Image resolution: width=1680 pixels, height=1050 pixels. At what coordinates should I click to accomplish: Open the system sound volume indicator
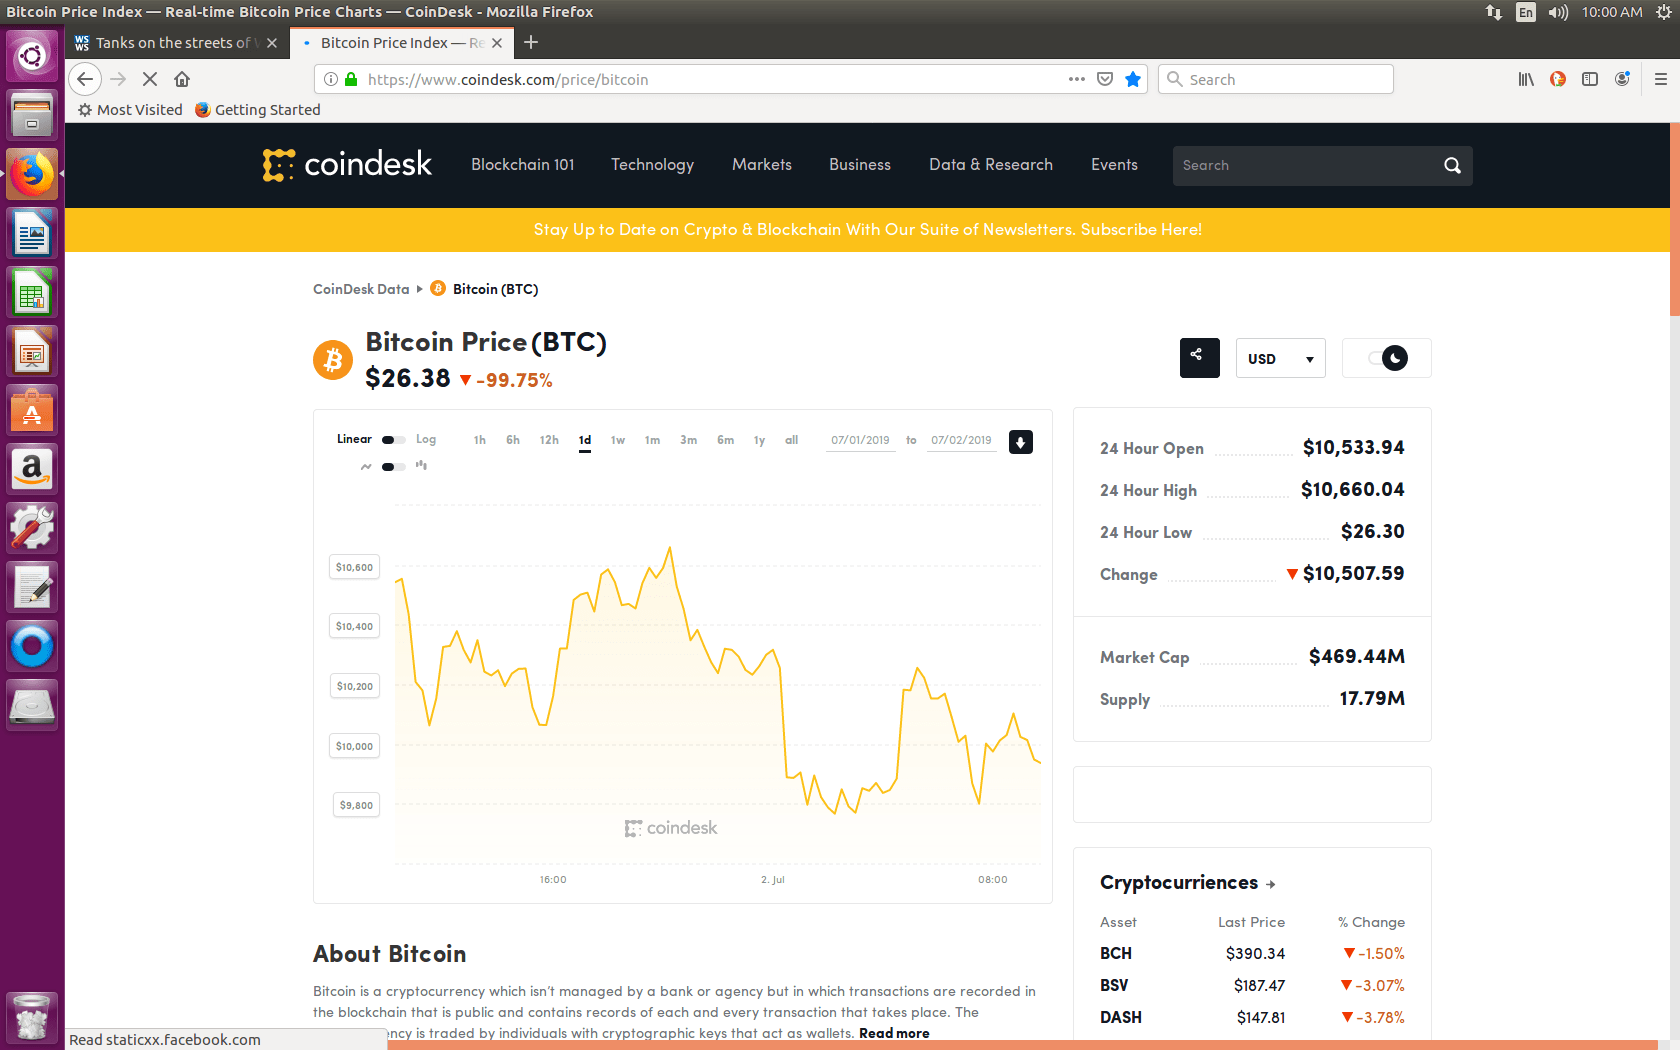click(x=1558, y=12)
